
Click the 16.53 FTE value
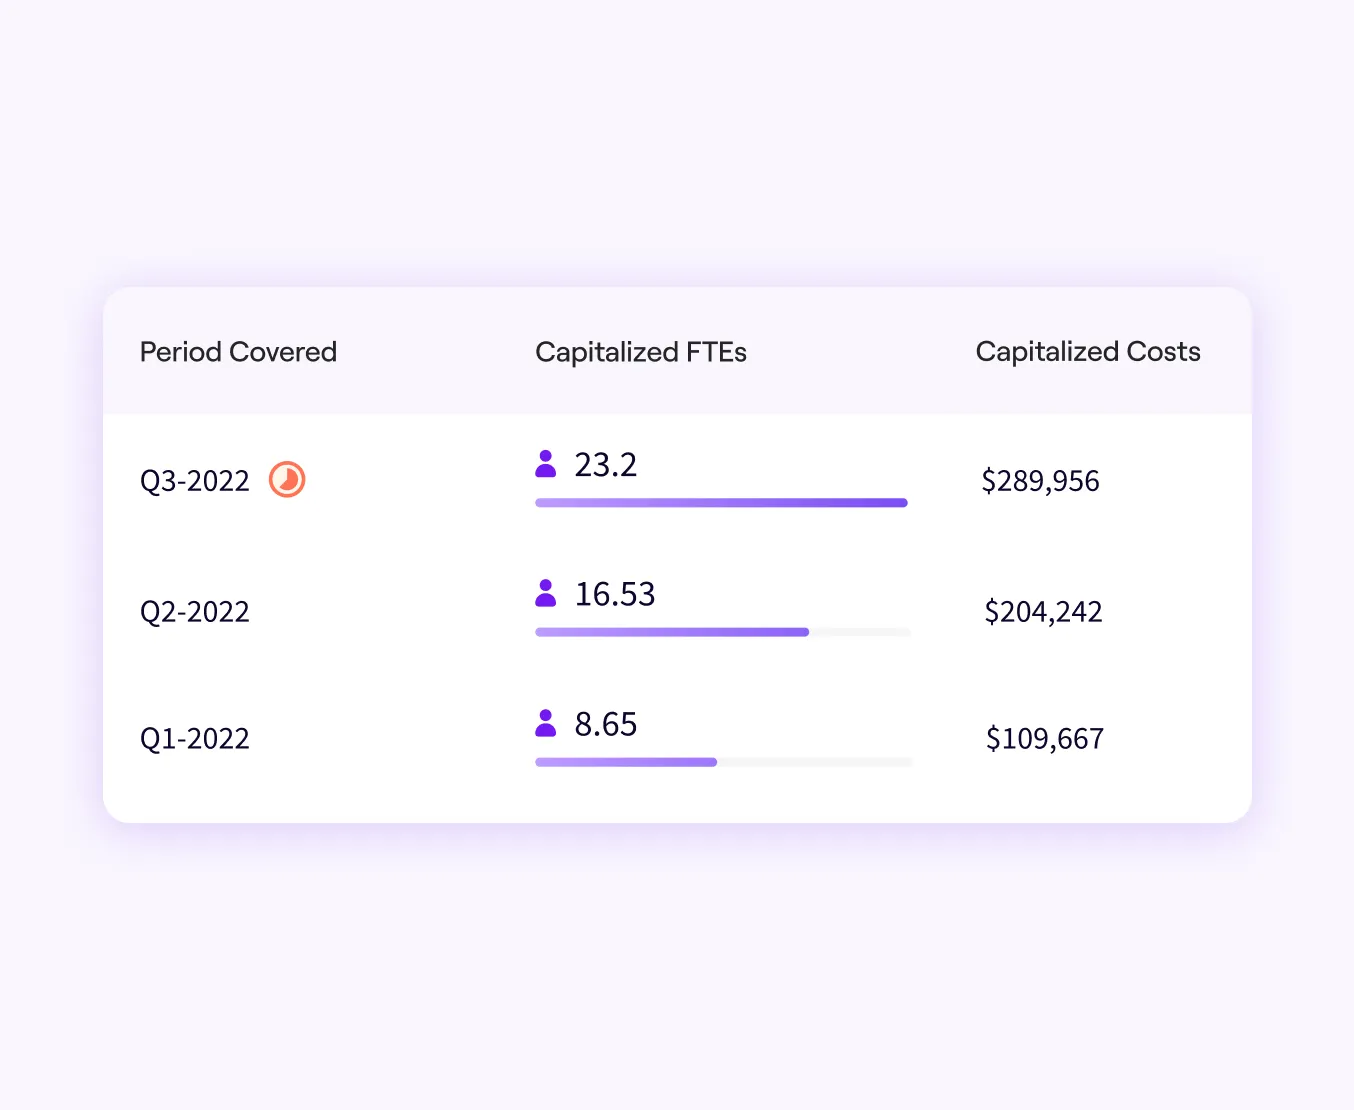[x=615, y=594]
